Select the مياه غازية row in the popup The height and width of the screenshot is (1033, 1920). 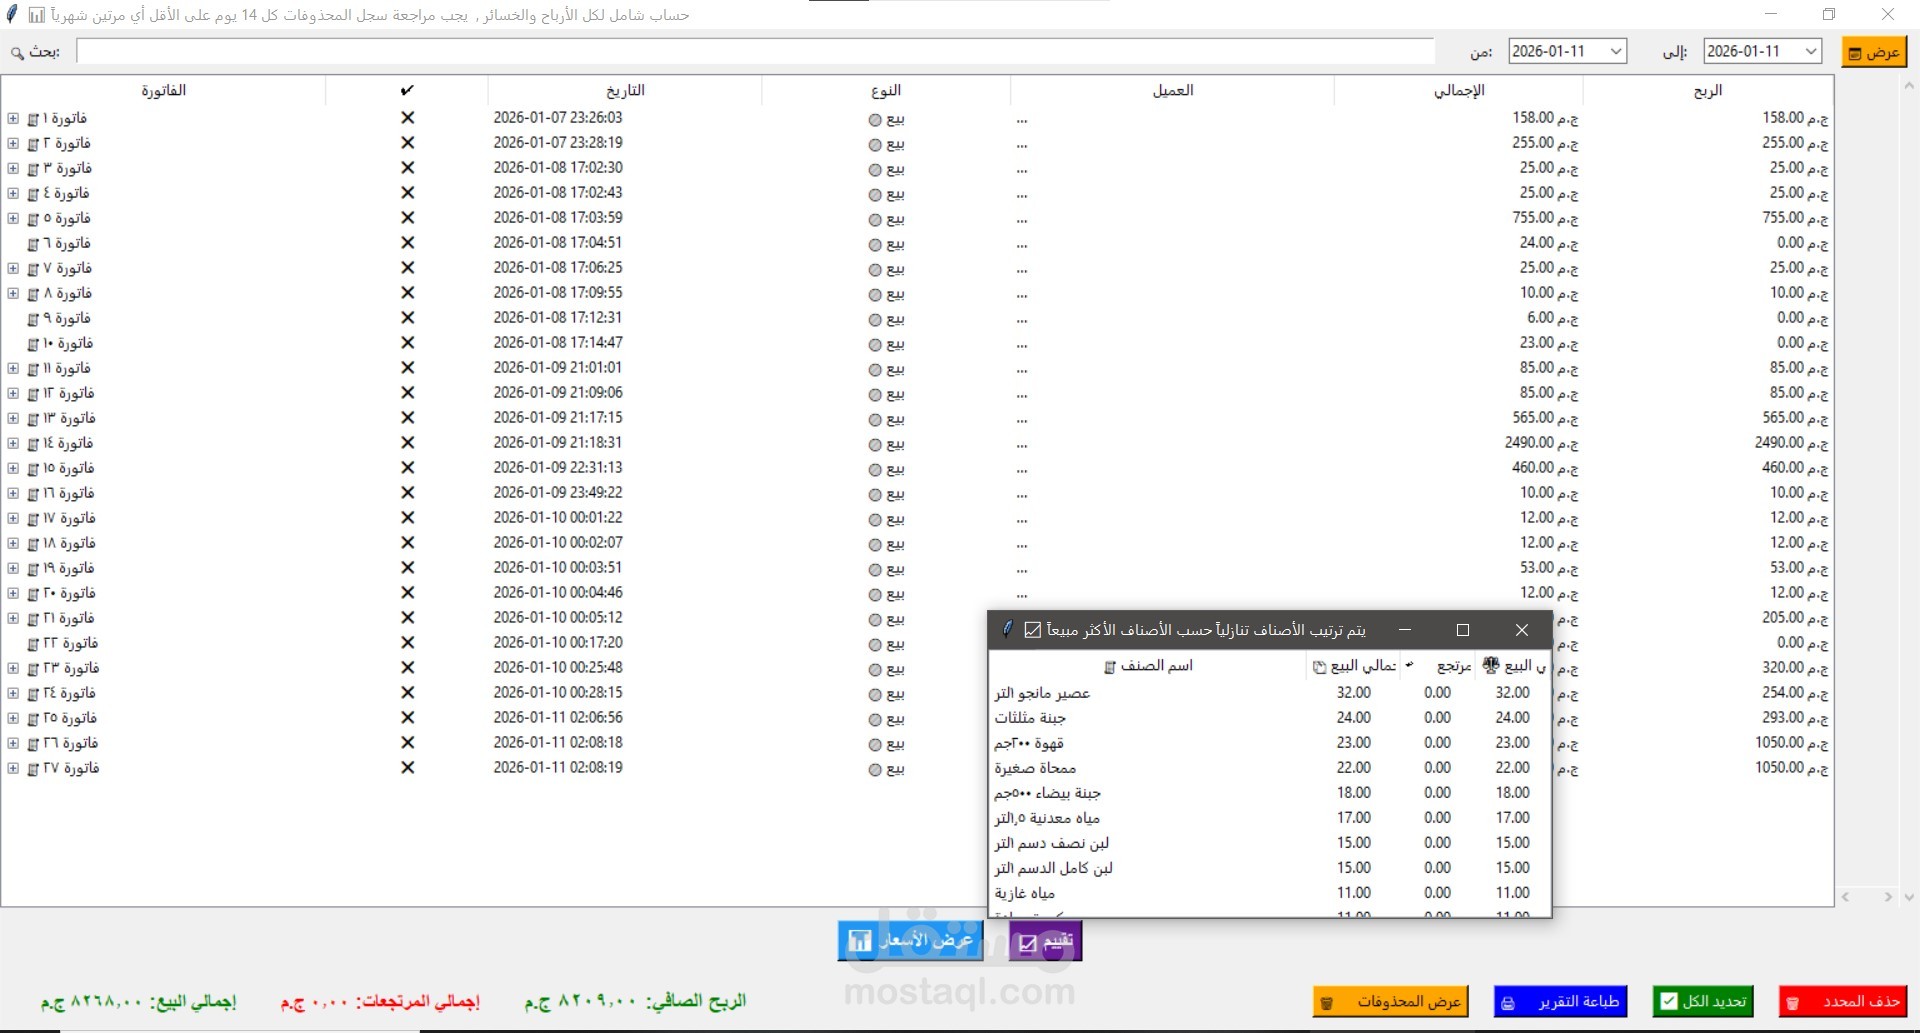(1268, 892)
